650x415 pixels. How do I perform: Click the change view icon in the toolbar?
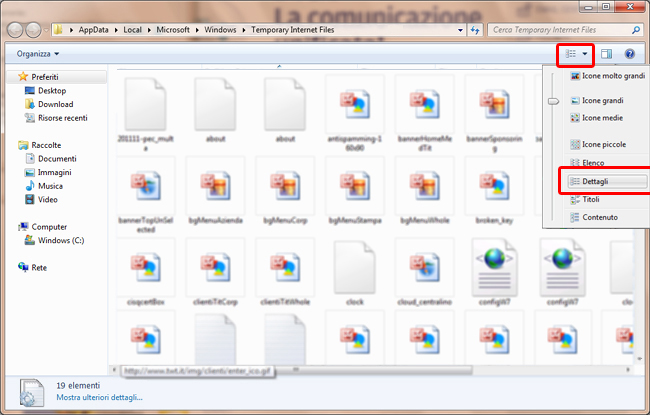(x=571, y=54)
